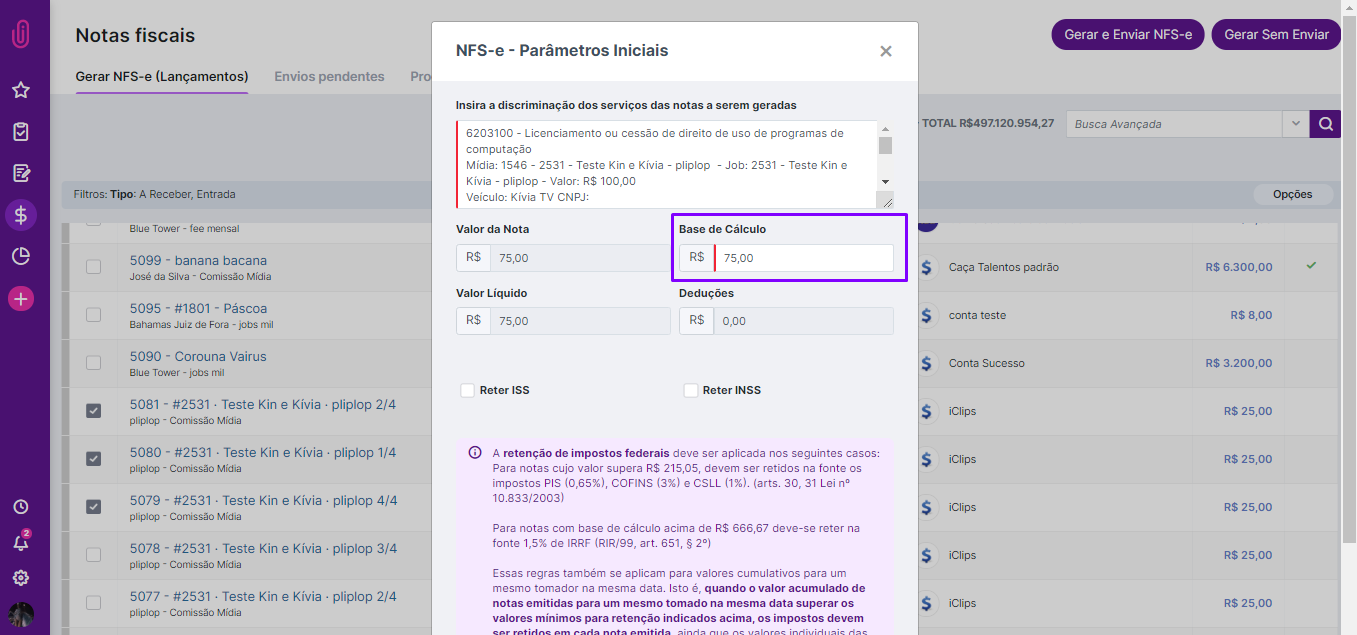Click the Conta Sucesso account text

coord(987,363)
